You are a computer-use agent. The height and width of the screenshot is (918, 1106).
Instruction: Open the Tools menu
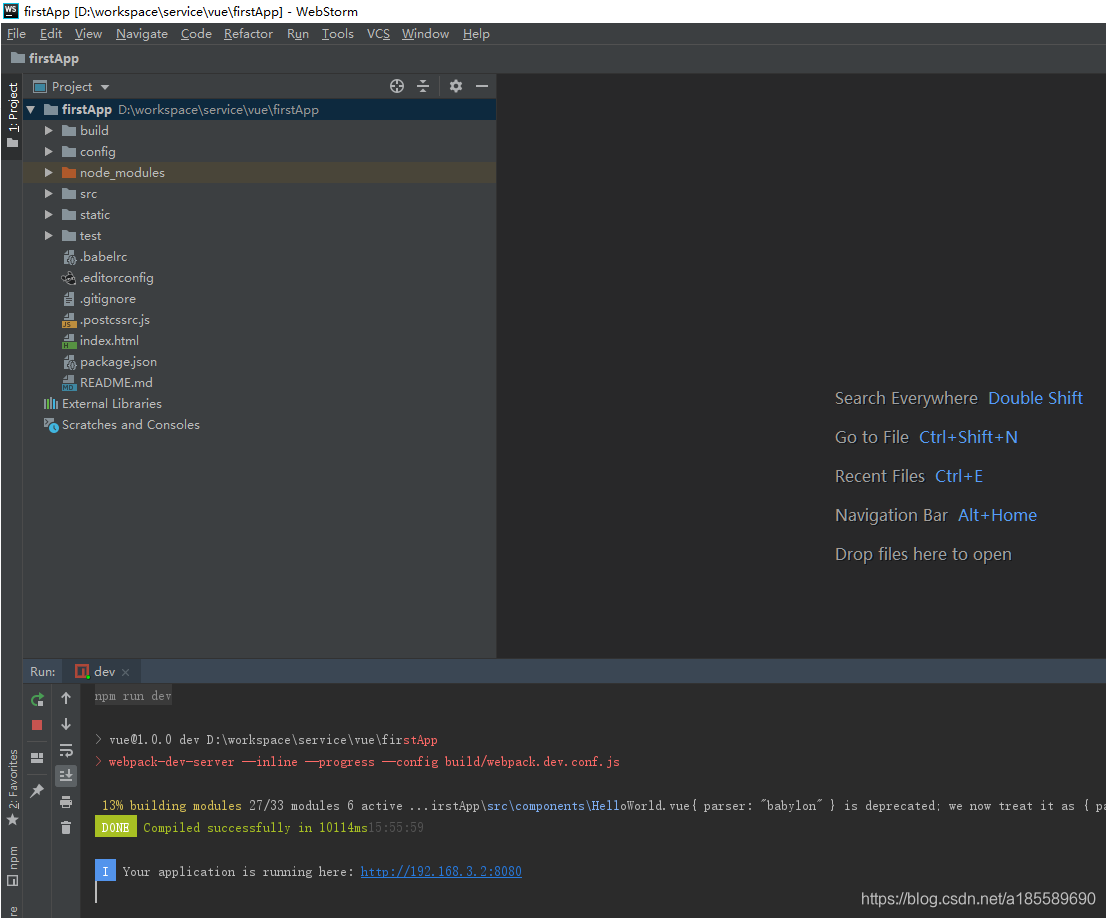coord(338,34)
